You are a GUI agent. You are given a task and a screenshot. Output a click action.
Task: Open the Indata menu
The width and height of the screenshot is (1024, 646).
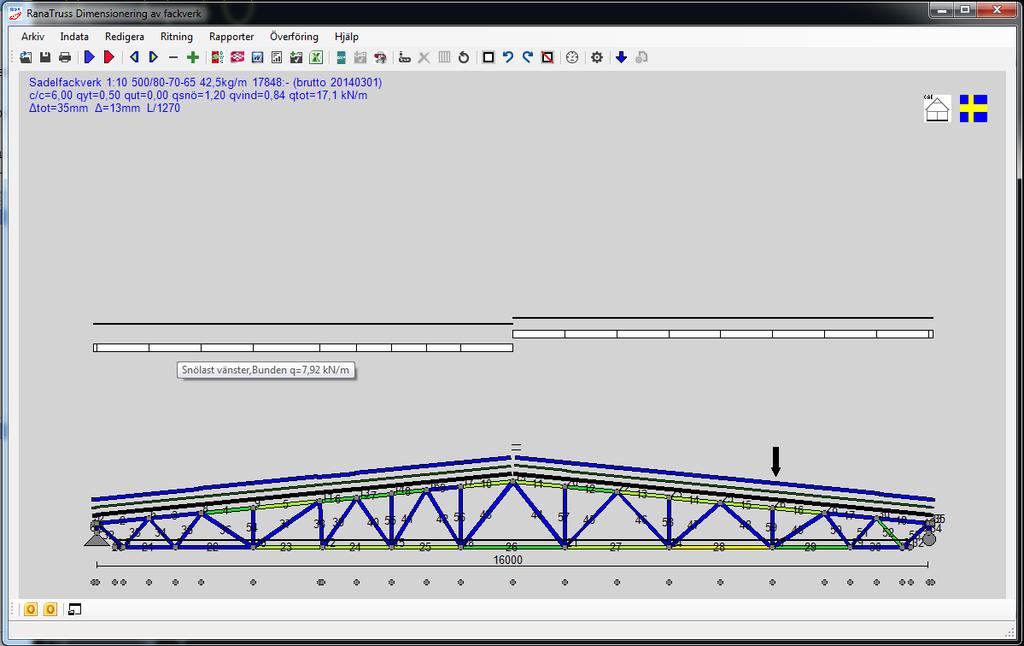(74, 37)
